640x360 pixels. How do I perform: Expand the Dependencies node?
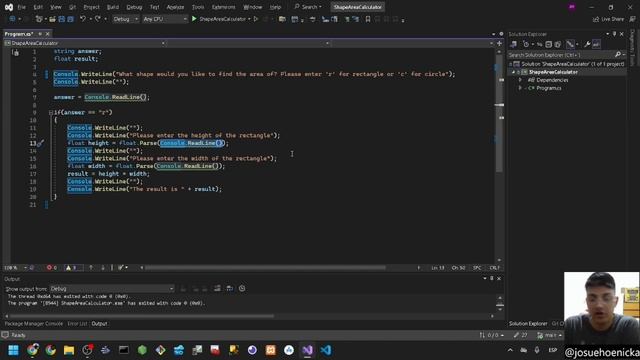coord(520,80)
